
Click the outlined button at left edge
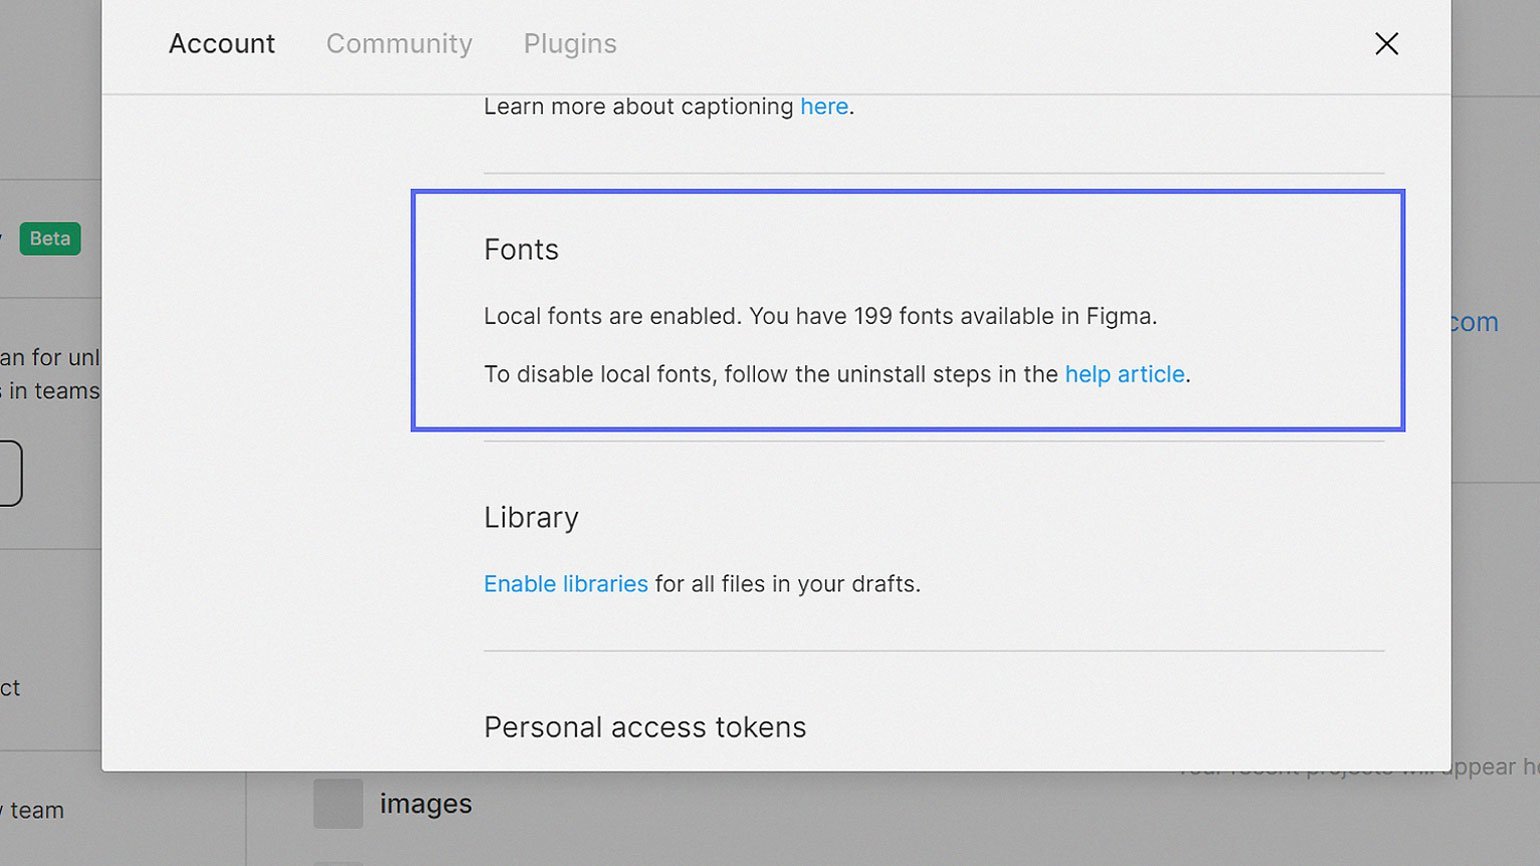click(x=10, y=473)
